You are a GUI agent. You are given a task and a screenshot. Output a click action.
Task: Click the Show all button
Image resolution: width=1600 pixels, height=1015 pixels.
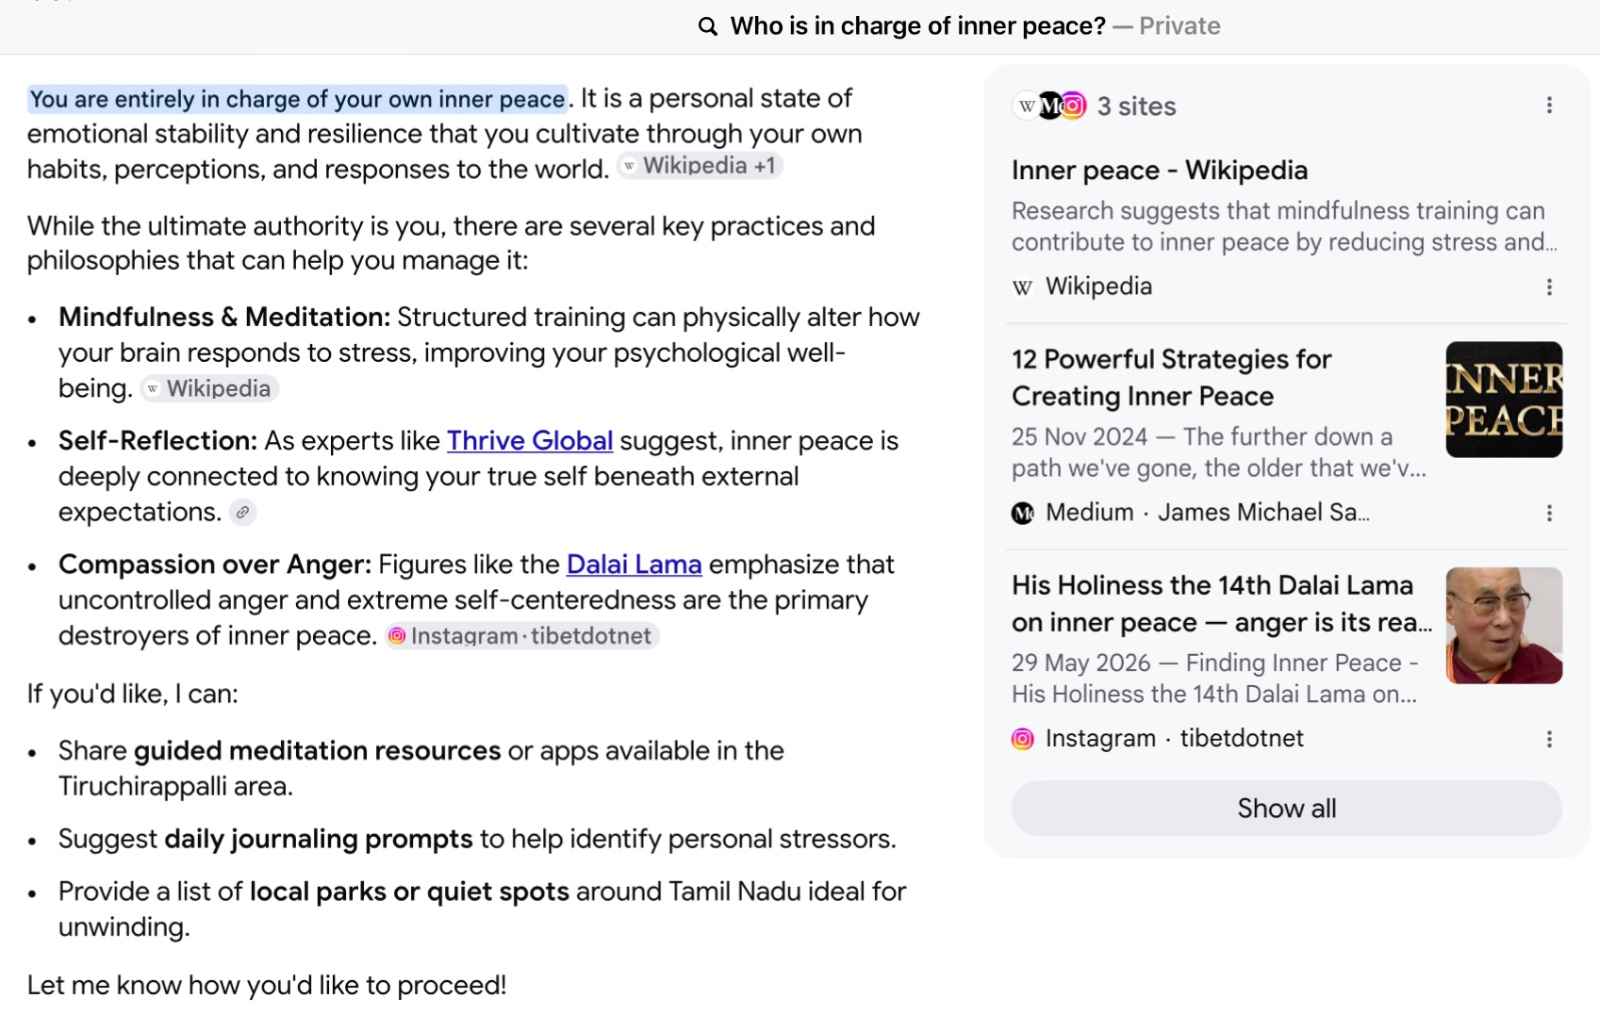point(1286,808)
